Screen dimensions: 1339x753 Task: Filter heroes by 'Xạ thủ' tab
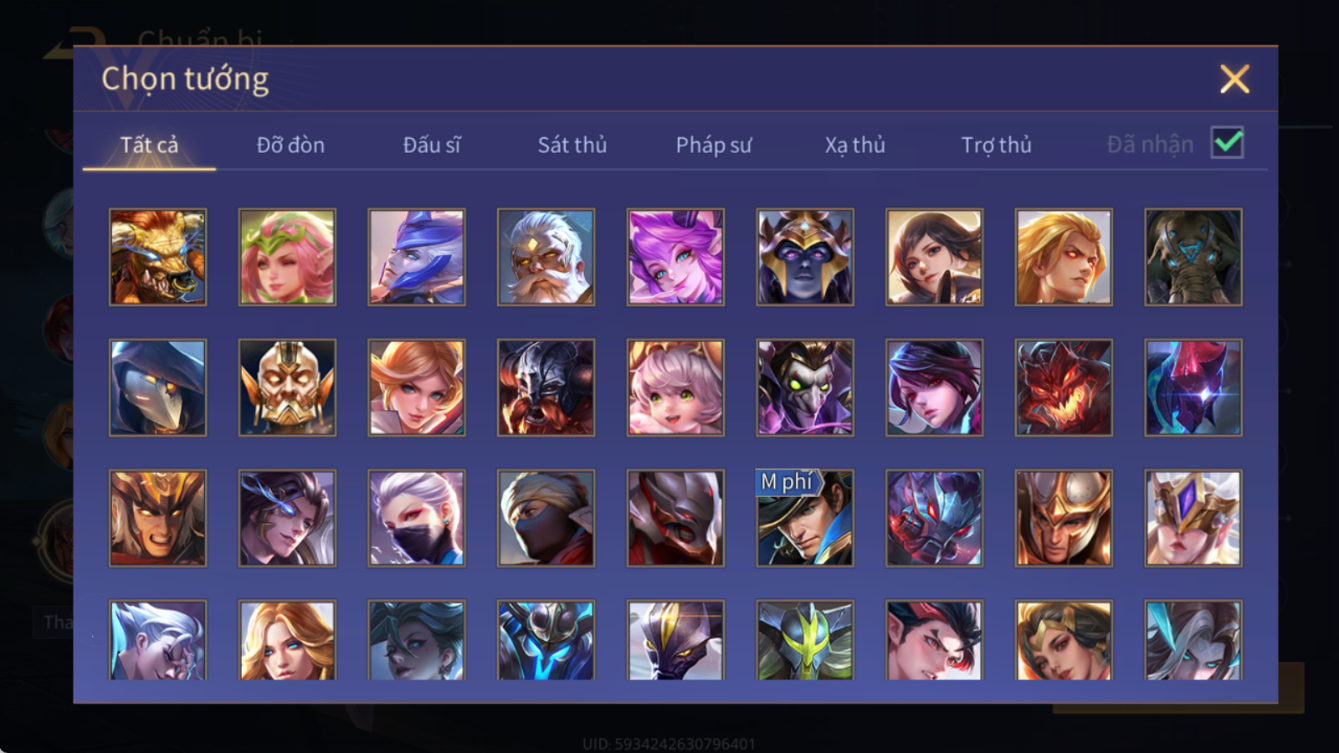coord(855,145)
